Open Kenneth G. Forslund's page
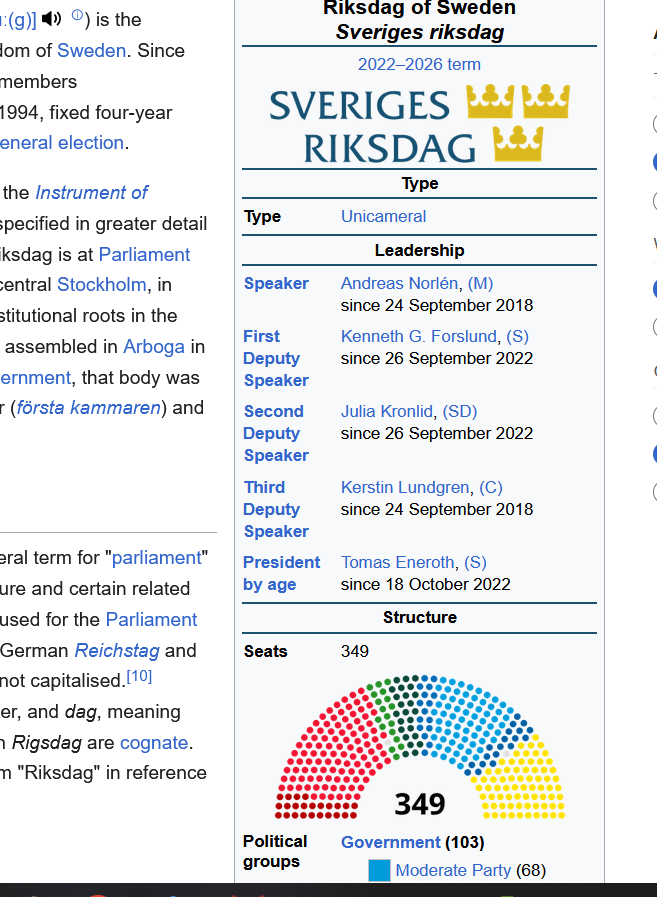 point(419,336)
